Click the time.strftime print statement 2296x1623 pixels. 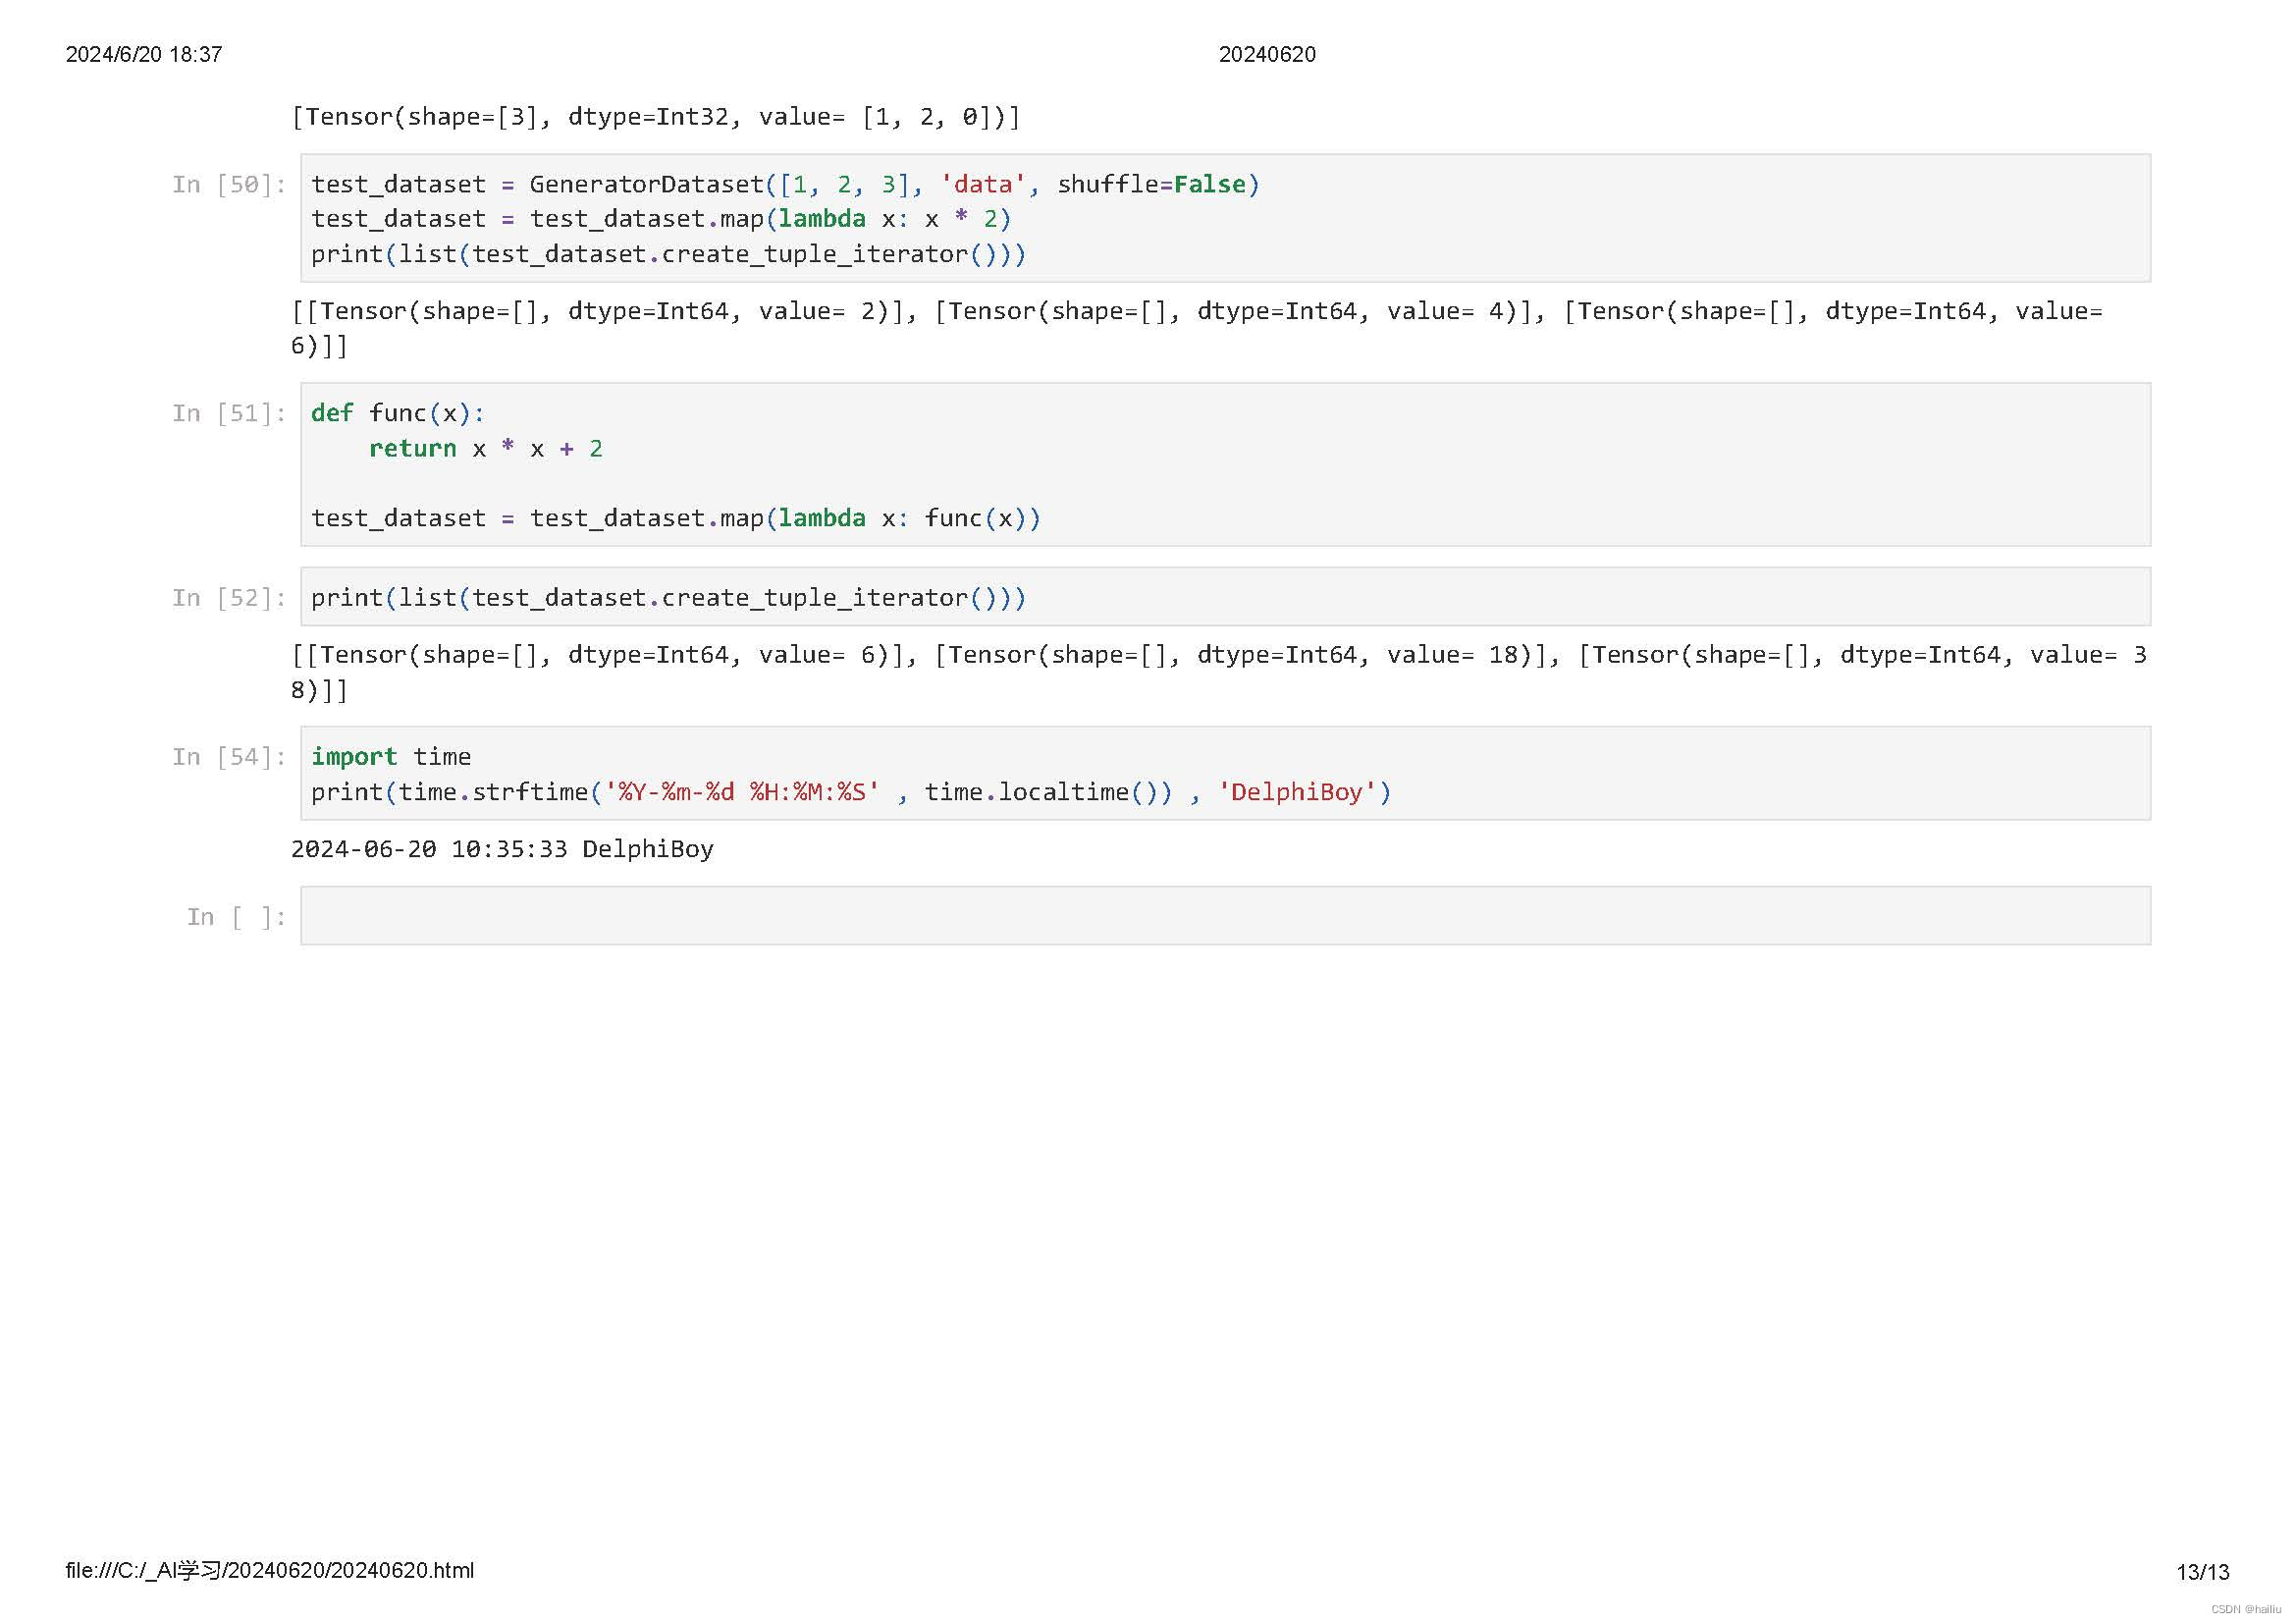click(850, 793)
